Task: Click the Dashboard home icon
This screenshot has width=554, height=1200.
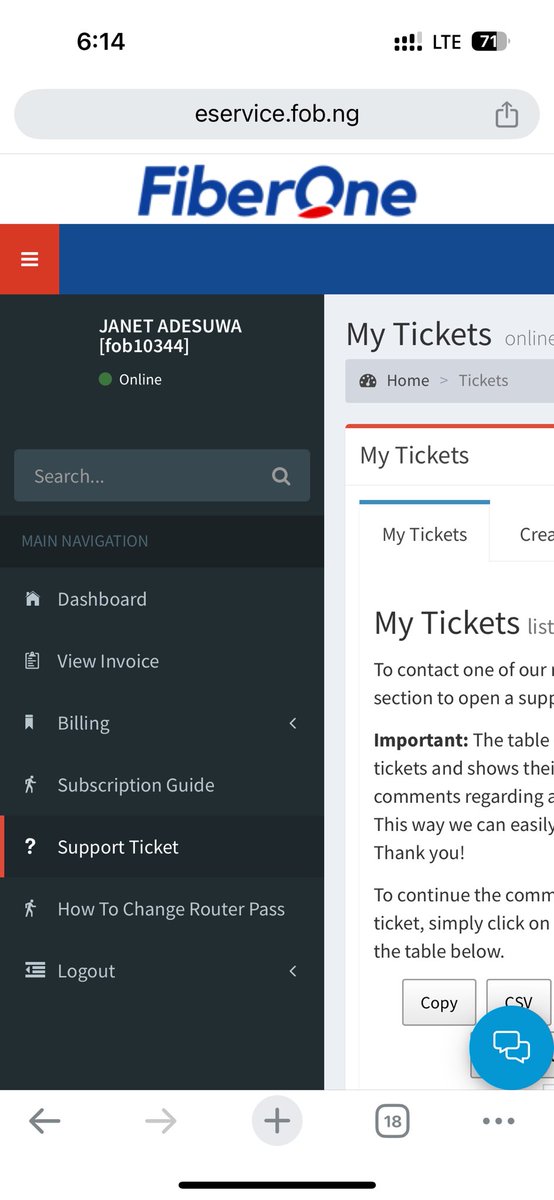Action: 32,599
